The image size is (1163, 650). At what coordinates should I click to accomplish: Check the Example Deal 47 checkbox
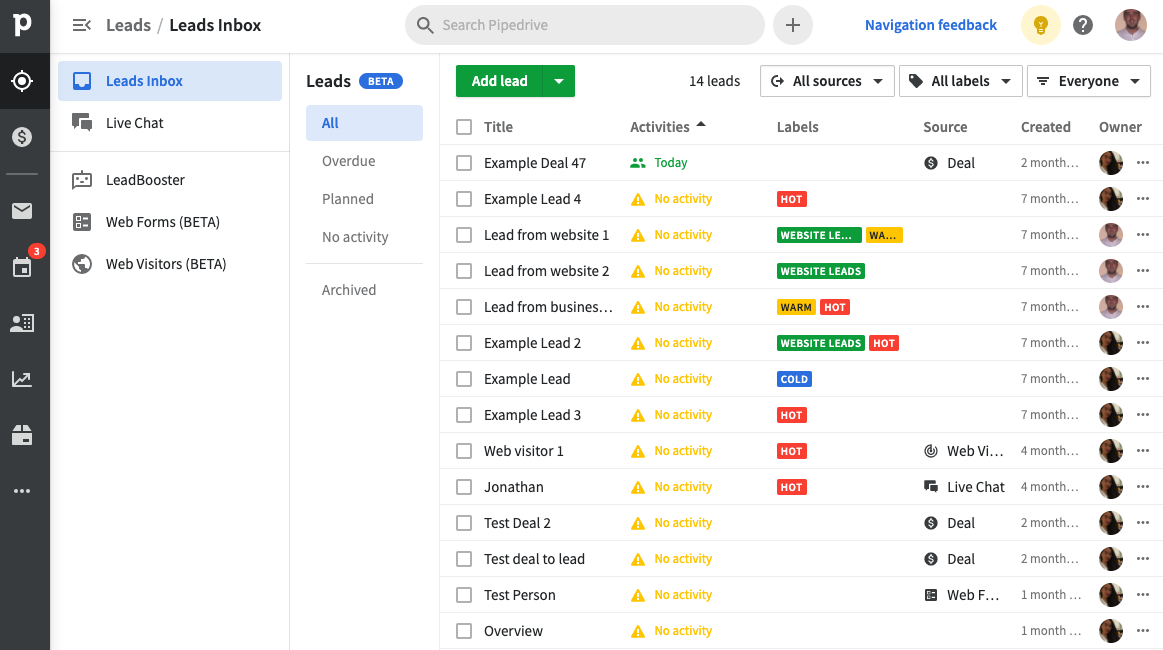pyautogui.click(x=464, y=162)
